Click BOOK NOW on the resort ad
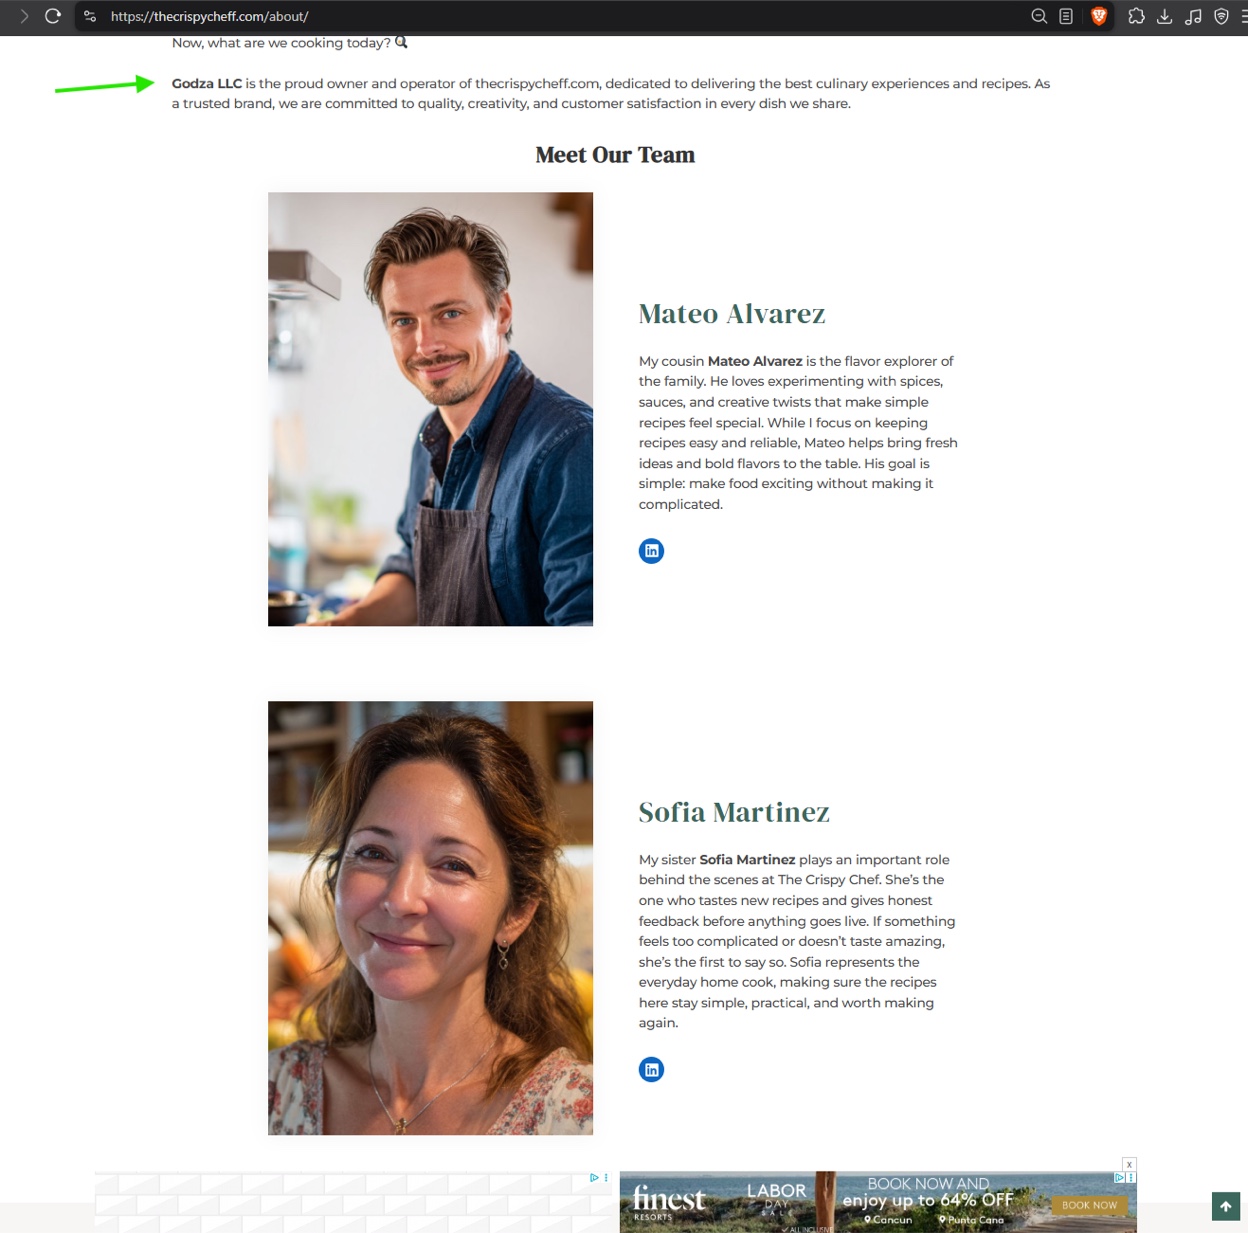The height and width of the screenshot is (1233, 1248). coord(1089,1205)
